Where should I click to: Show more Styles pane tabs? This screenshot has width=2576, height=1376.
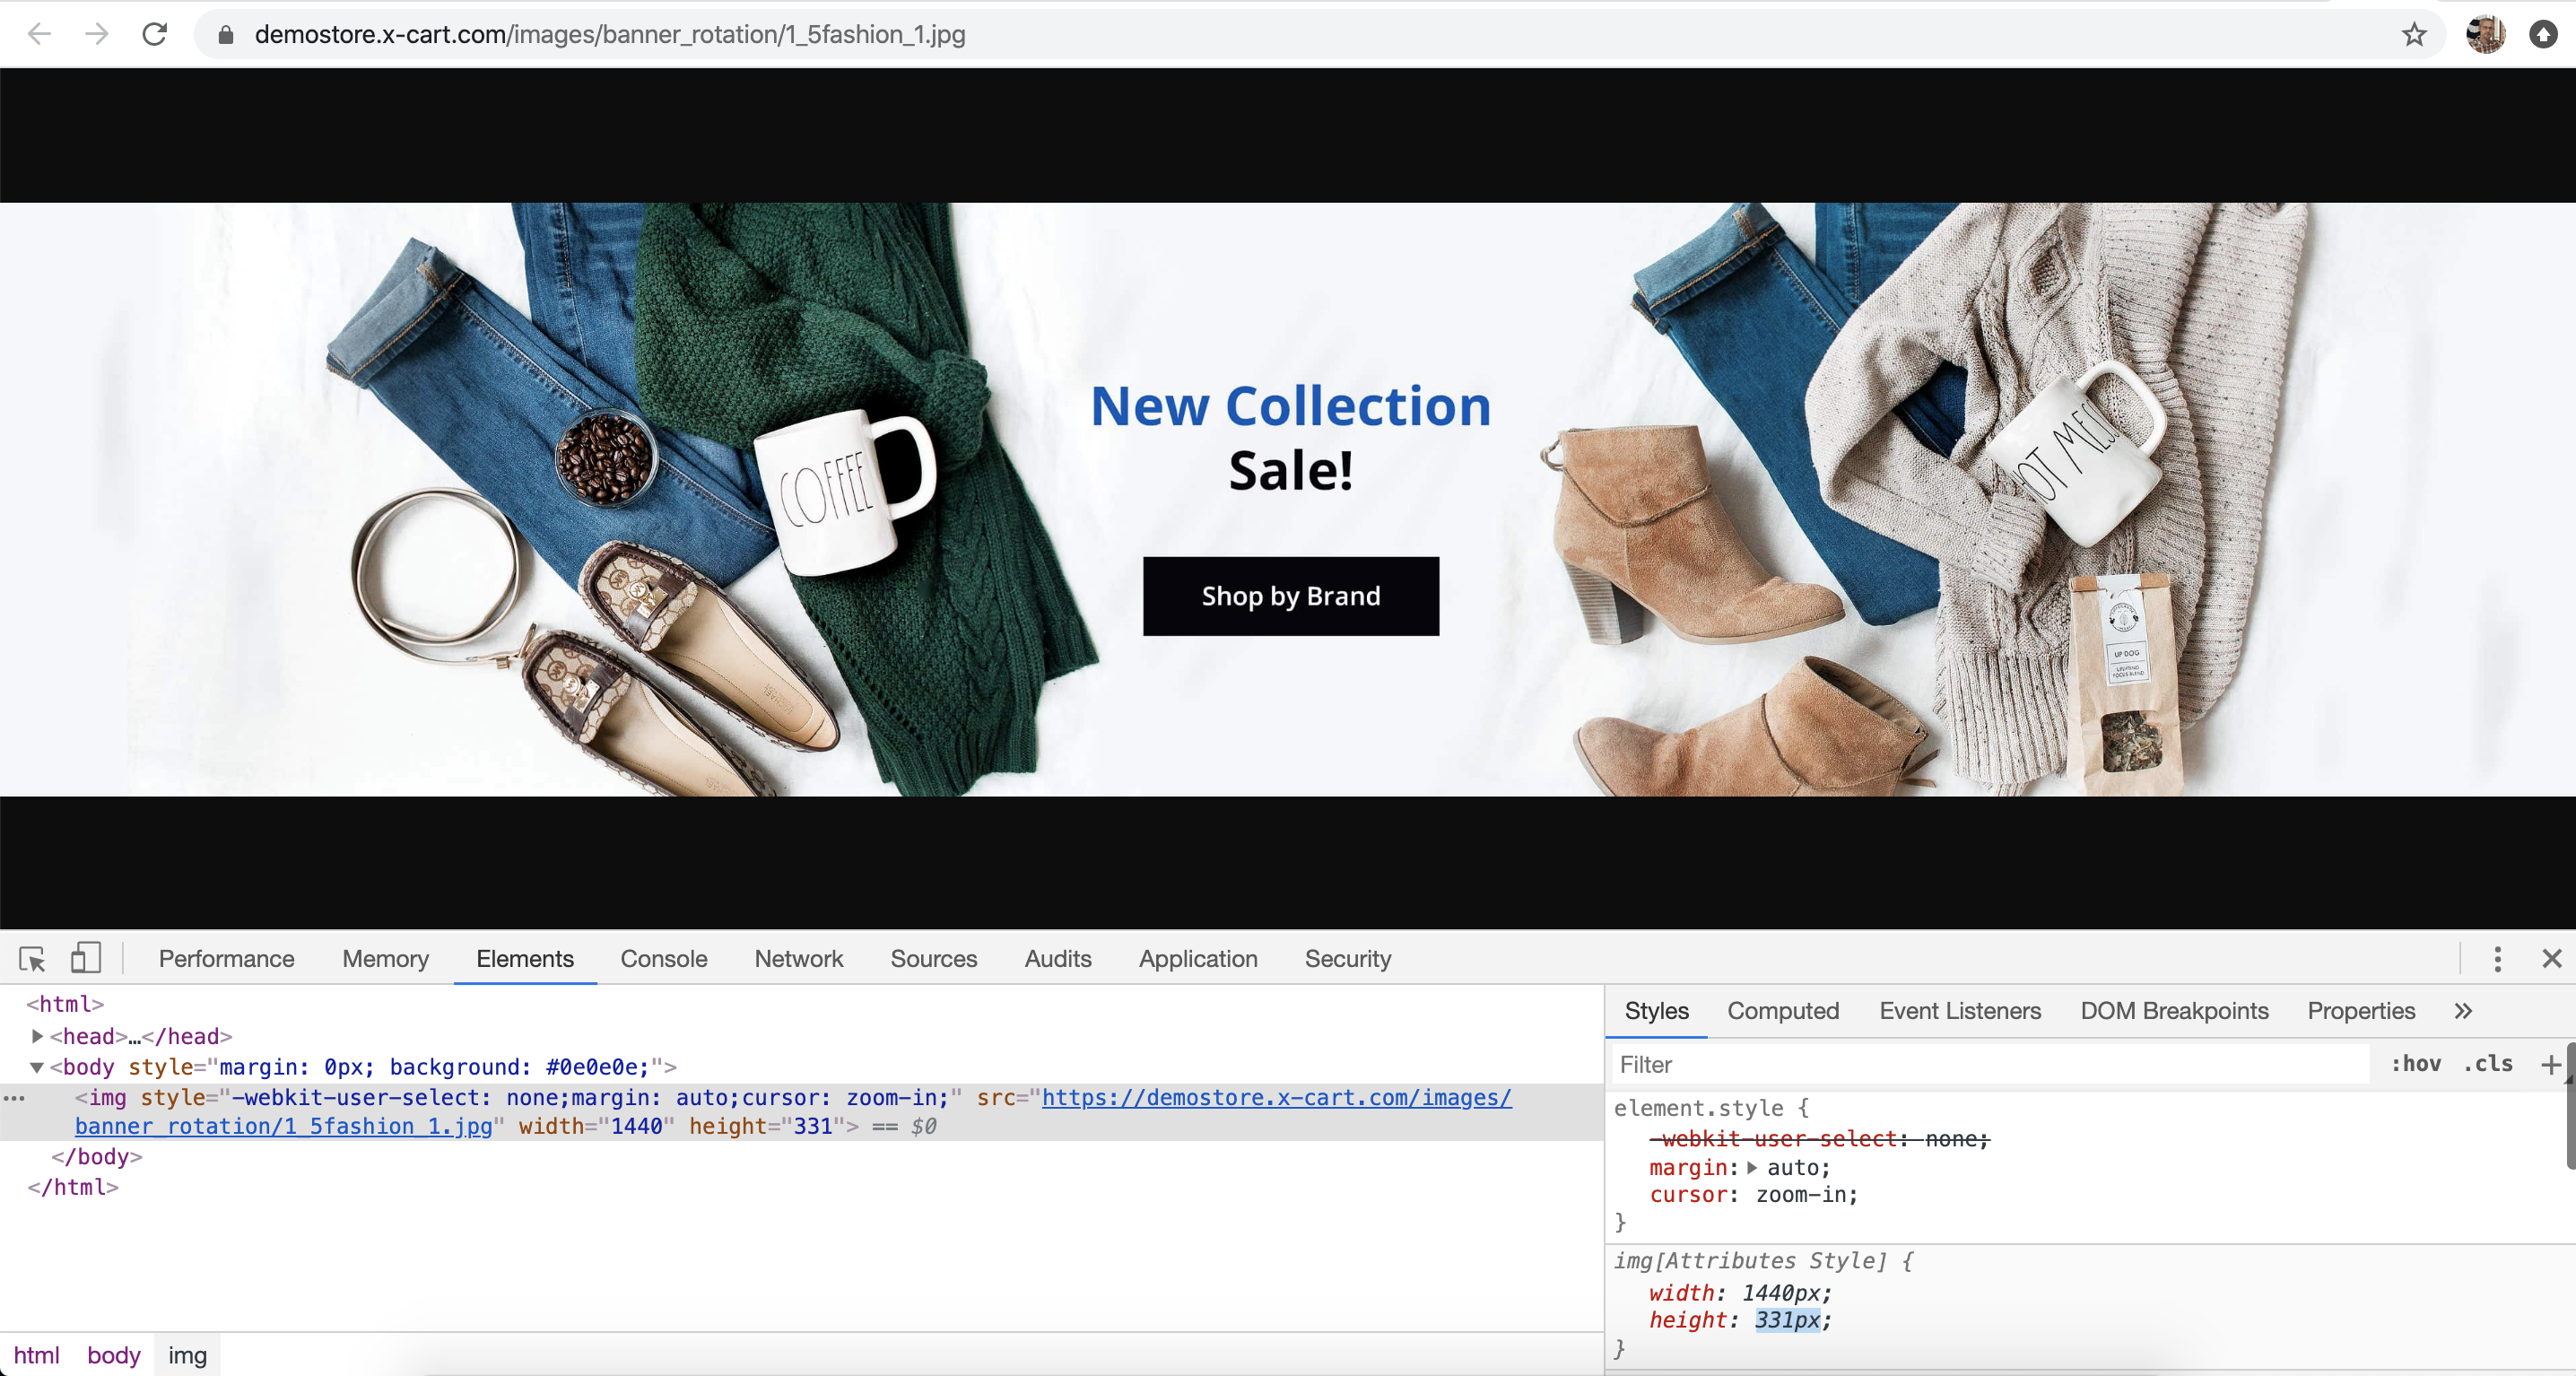coord(2463,1011)
